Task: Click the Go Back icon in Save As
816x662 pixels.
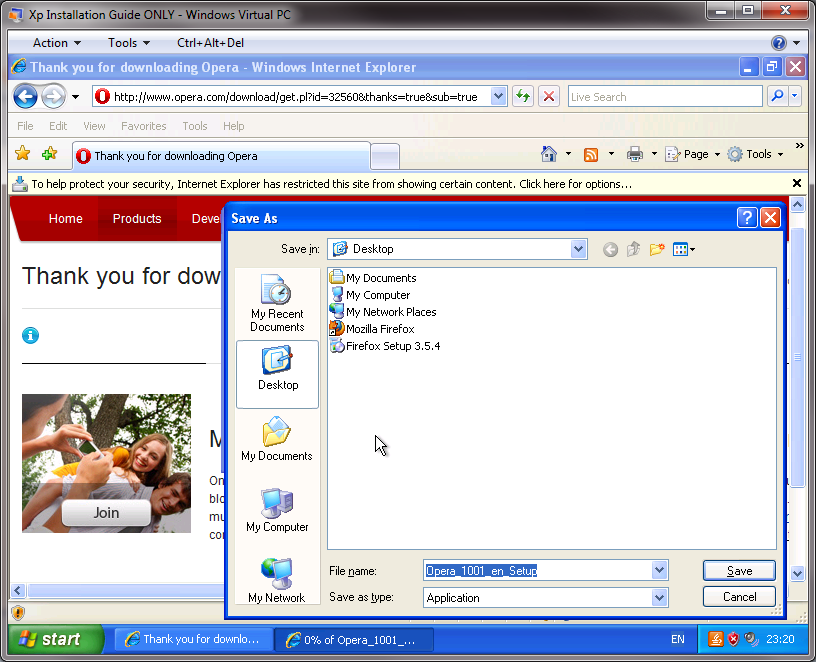Action: [610, 250]
